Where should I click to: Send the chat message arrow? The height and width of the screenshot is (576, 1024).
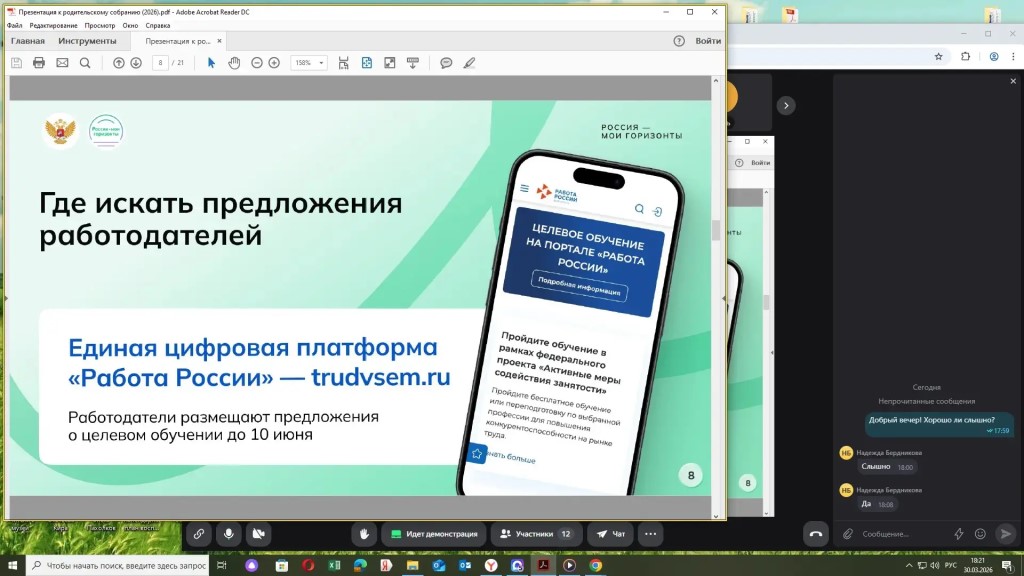1006,534
